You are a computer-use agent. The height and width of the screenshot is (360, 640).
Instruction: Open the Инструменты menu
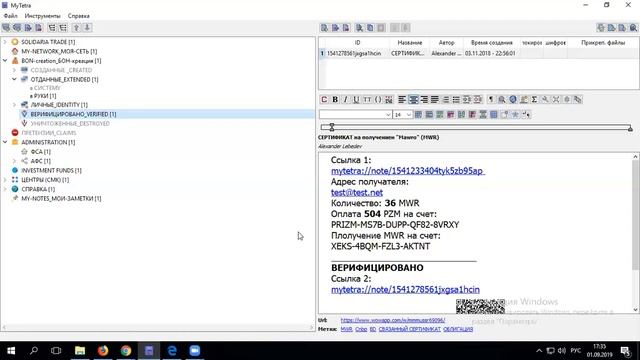[x=42, y=16]
